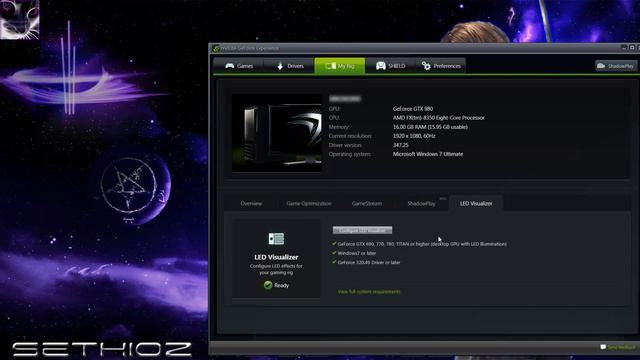
Task: Click the SHIELD controller icon
Action: click(x=380, y=66)
